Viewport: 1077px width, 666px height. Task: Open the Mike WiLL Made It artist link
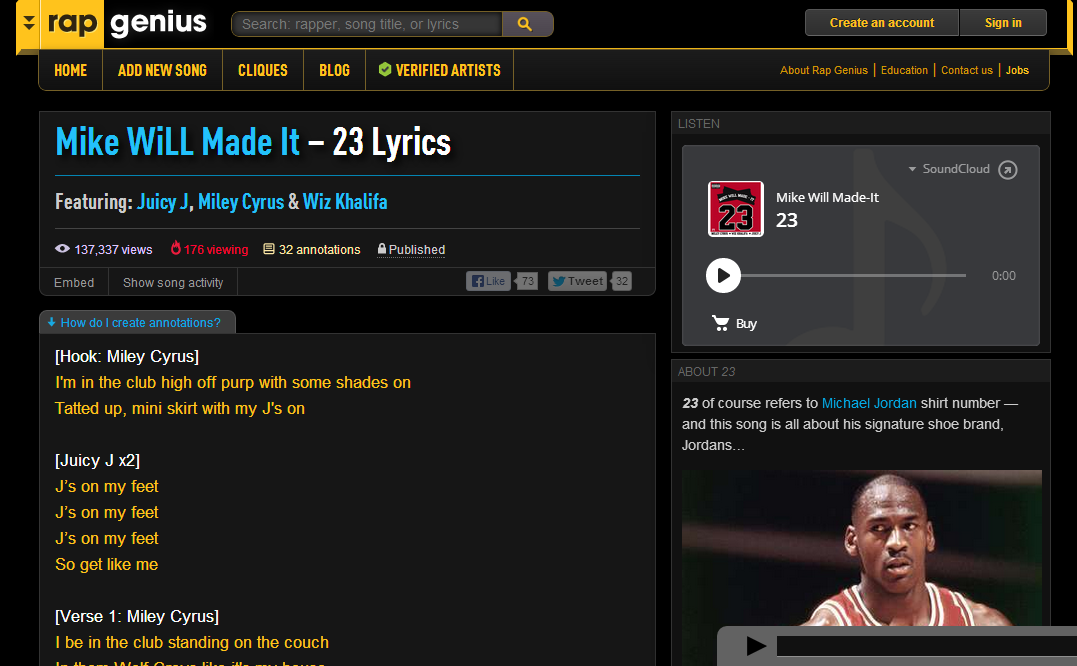point(177,142)
